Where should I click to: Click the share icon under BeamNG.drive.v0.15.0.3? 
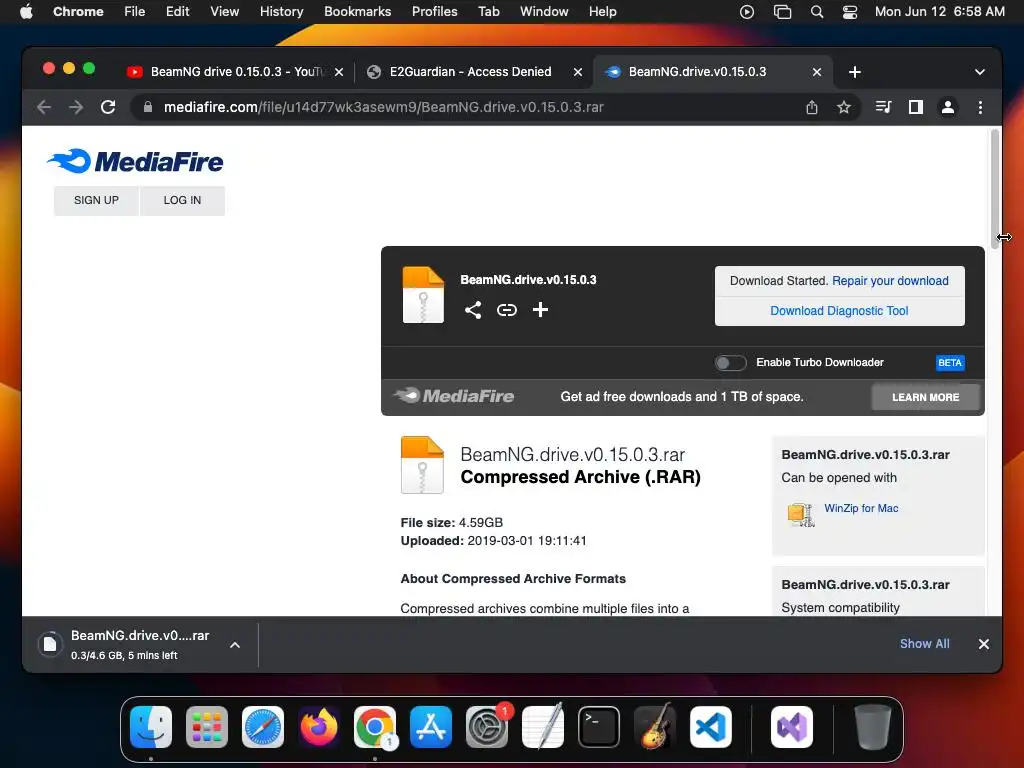click(x=473, y=310)
